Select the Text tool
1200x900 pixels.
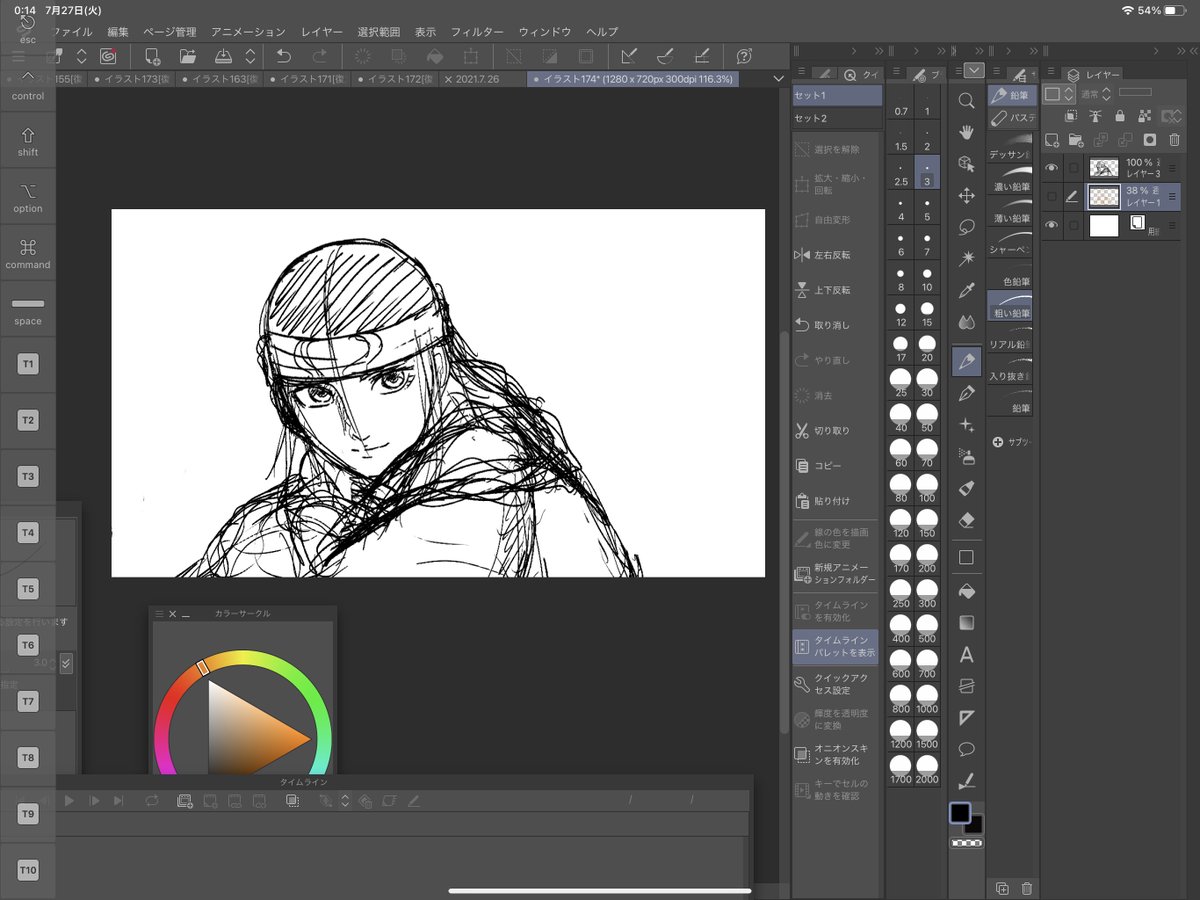click(966, 655)
